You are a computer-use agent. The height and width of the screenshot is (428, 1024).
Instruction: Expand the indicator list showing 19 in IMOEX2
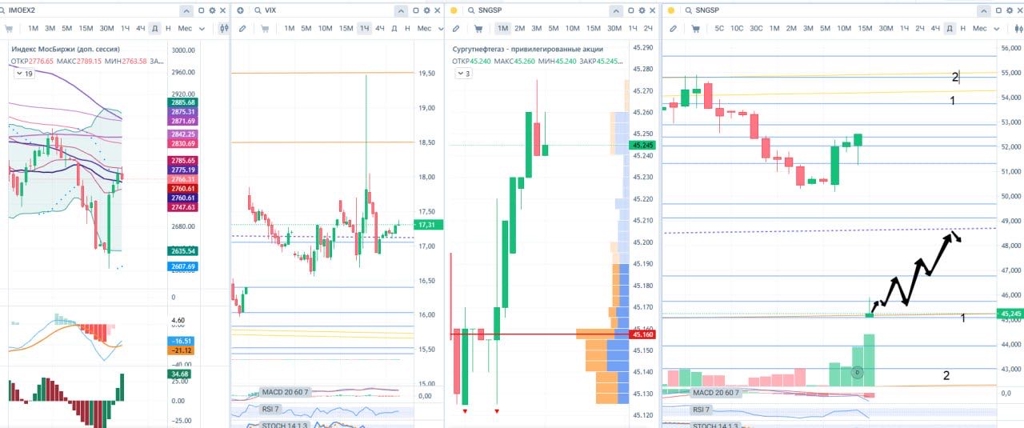(x=24, y=74)
